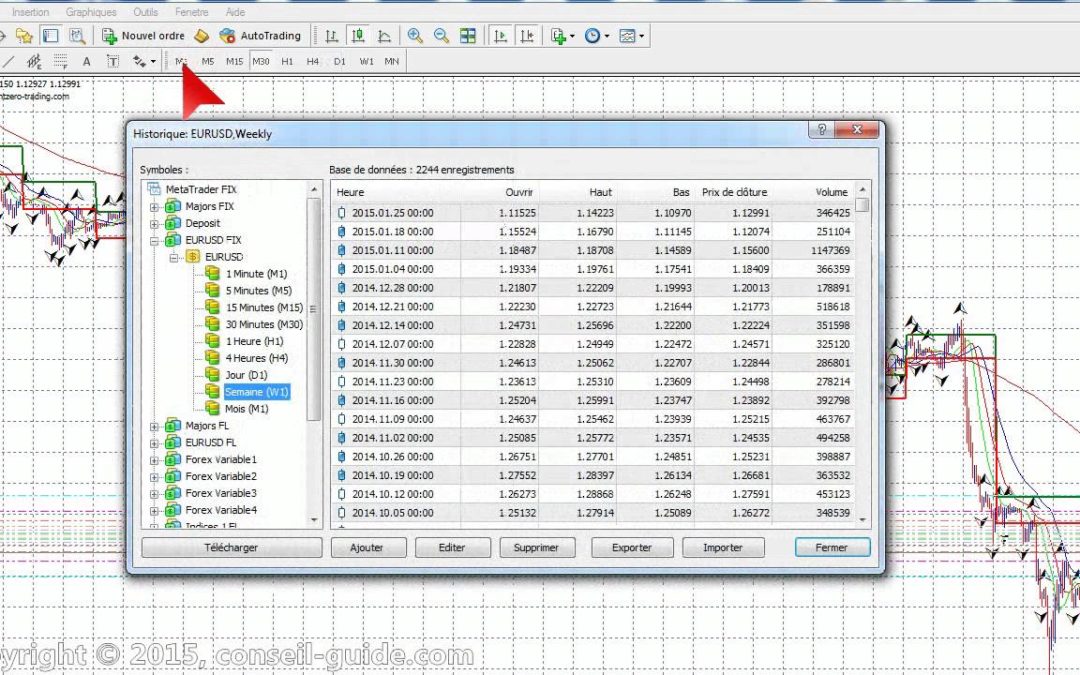
Task: Toggle the chart auto-scroll icon
Action: [501, 36]
